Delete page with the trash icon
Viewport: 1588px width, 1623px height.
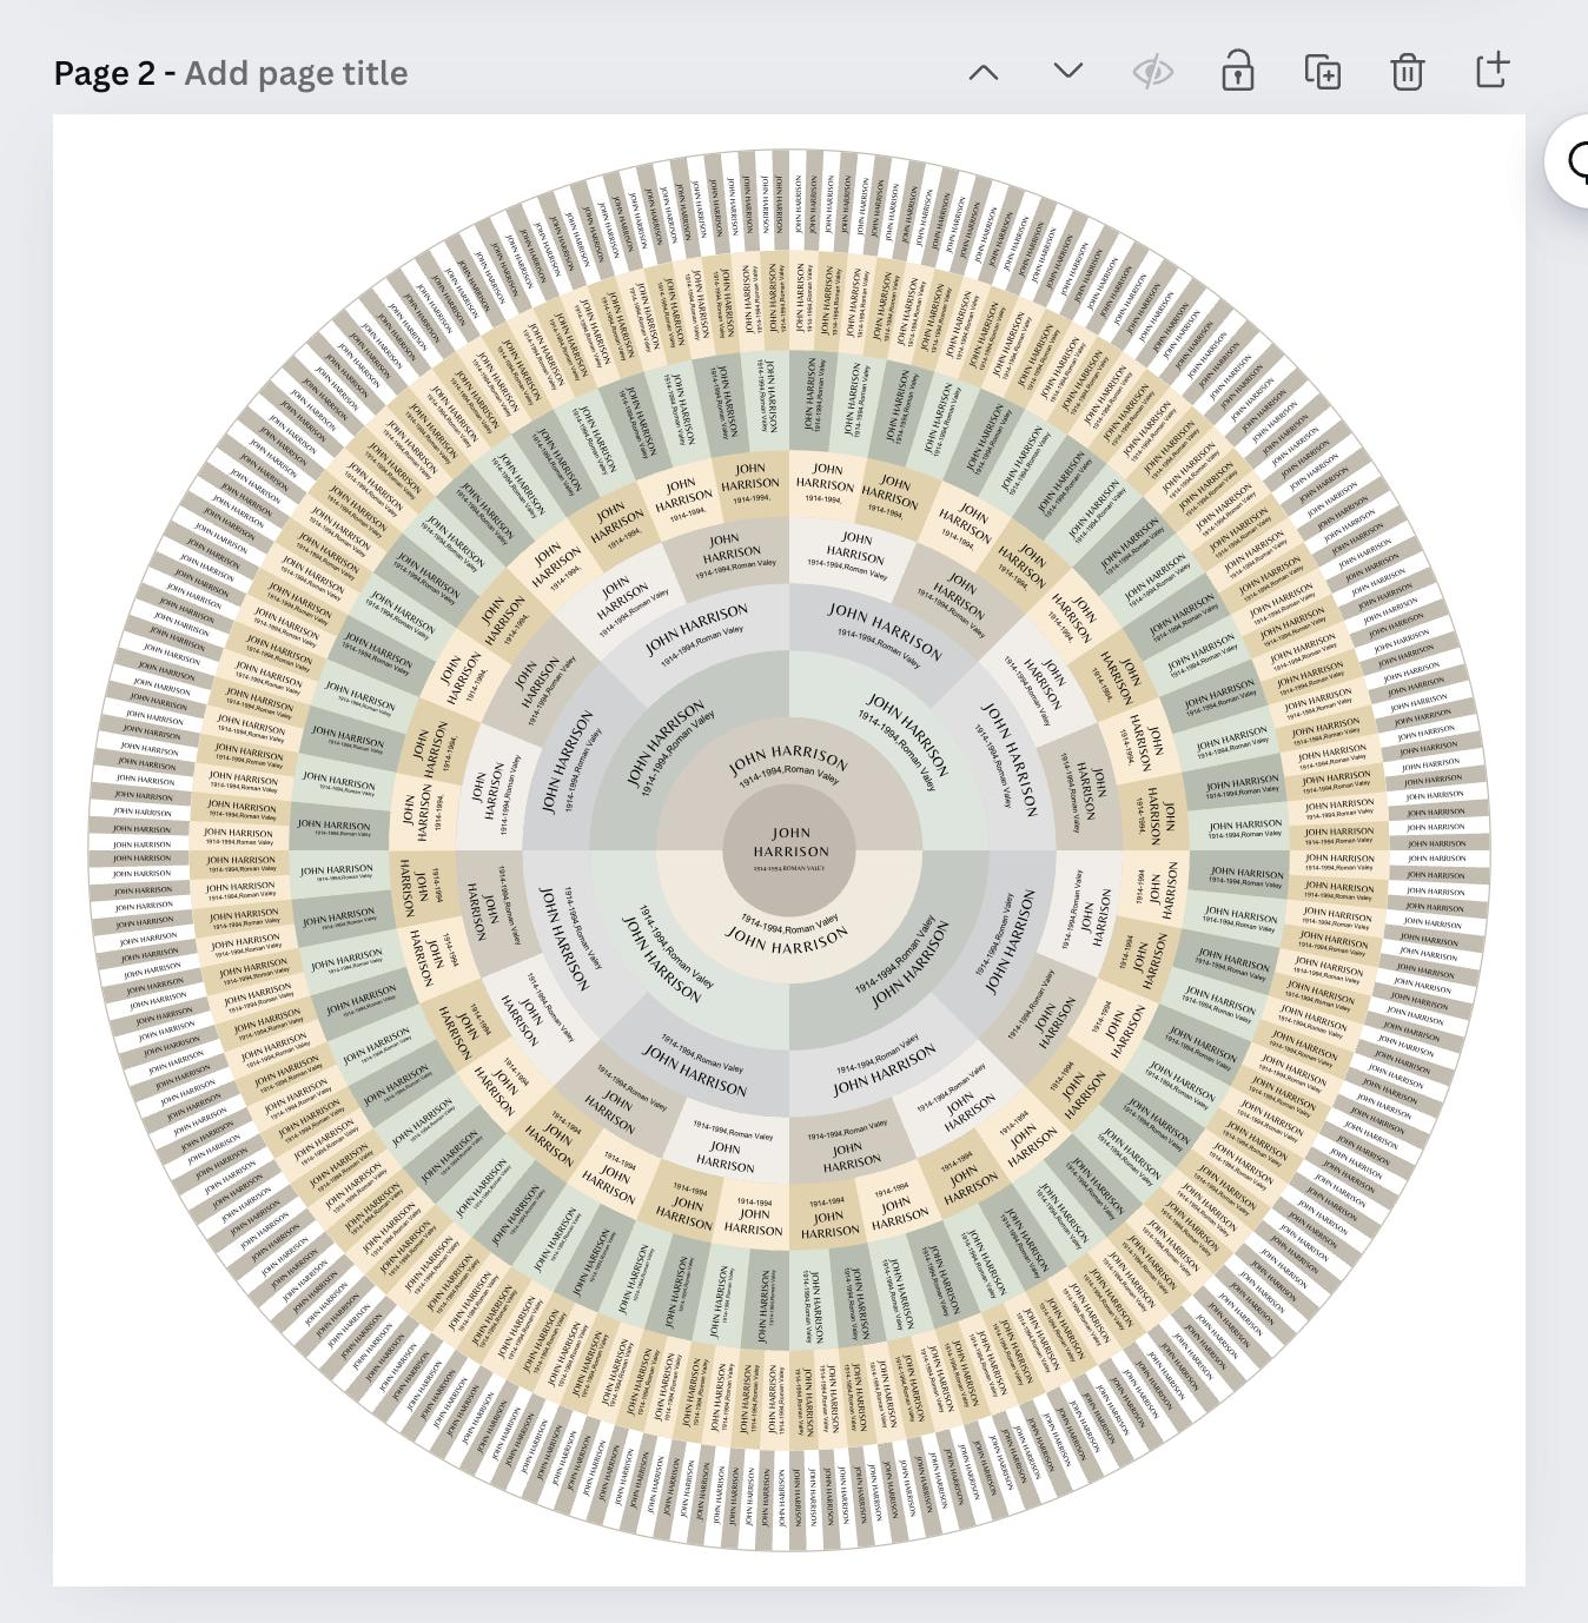tap(1407, 72)
